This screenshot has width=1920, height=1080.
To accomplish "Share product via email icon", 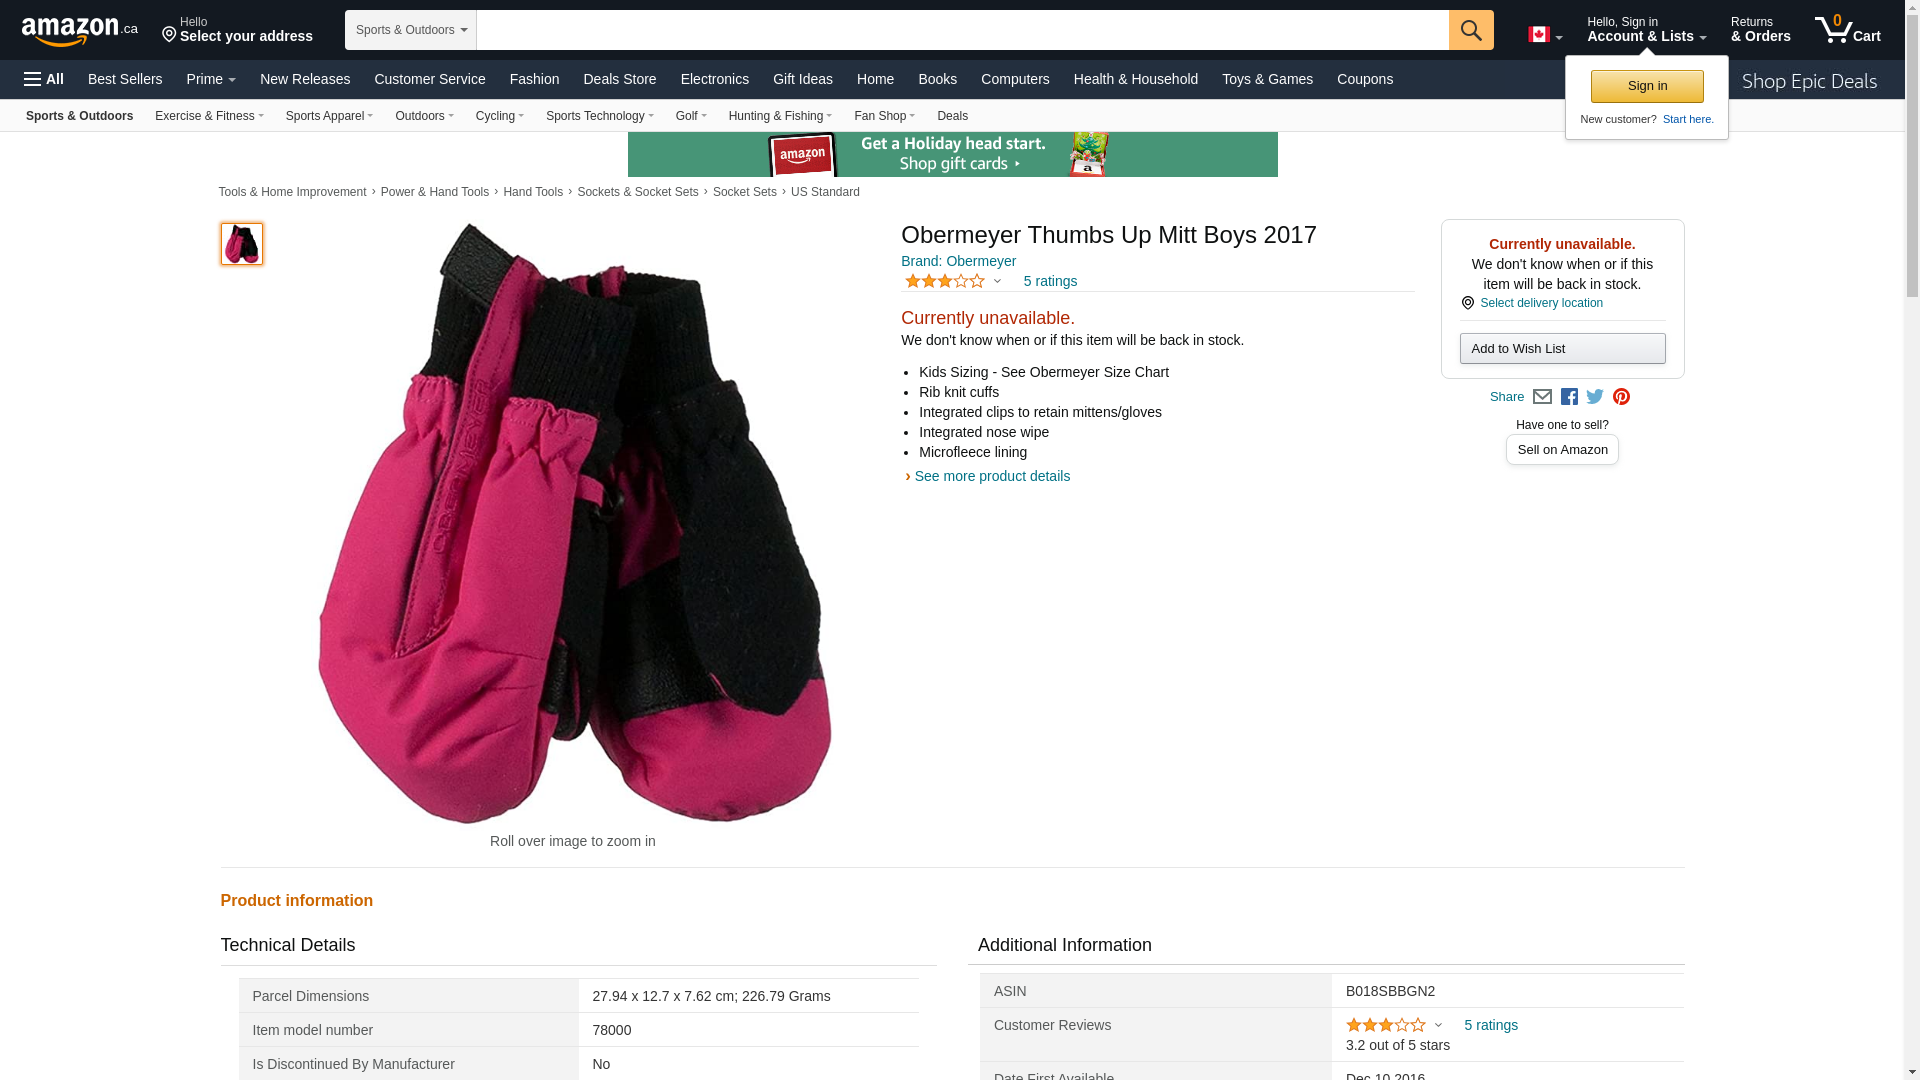I will pos(1542,397).
